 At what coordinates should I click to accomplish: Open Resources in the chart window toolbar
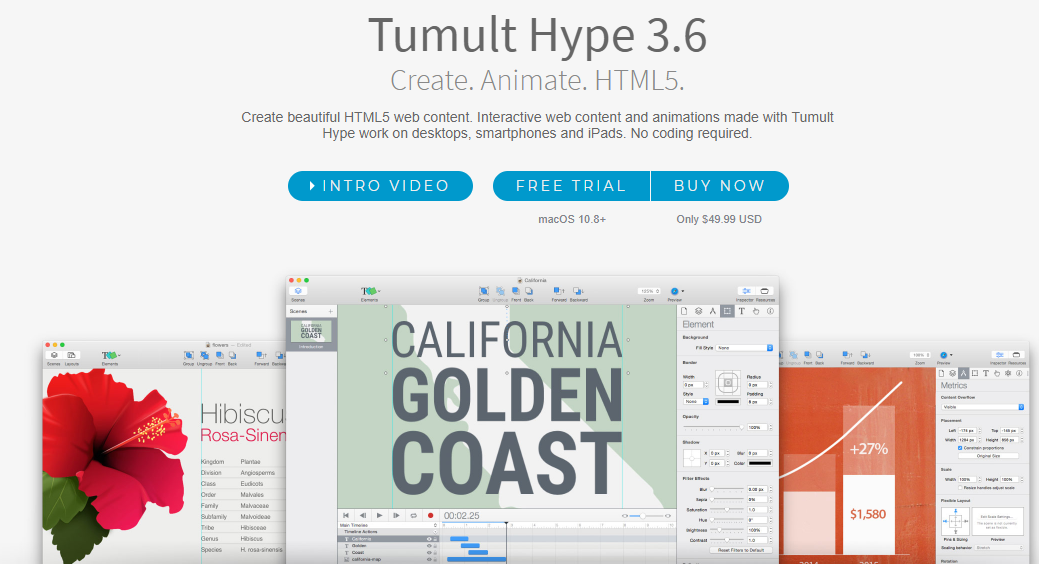(x=1016, y=355)
